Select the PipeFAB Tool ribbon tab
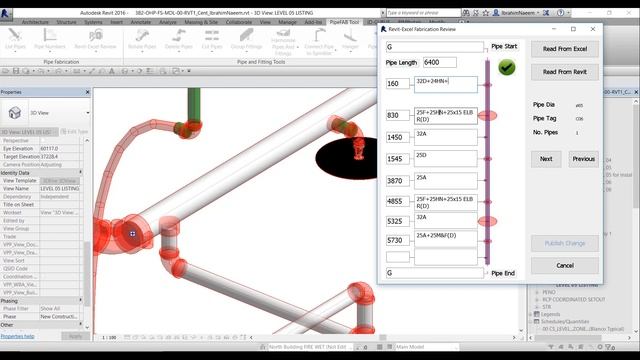Viewport: 640px width, 360px height. tap(344, 22)
